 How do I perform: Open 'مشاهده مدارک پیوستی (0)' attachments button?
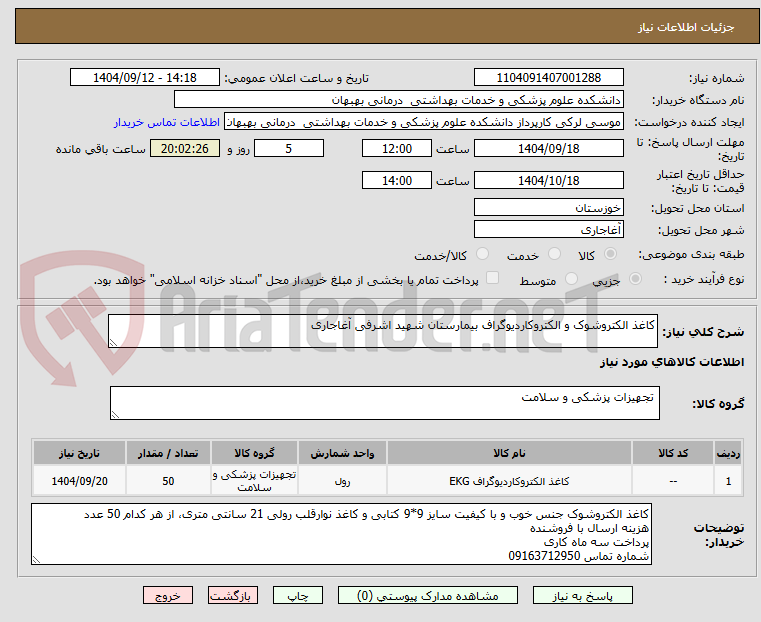(428, 595)
